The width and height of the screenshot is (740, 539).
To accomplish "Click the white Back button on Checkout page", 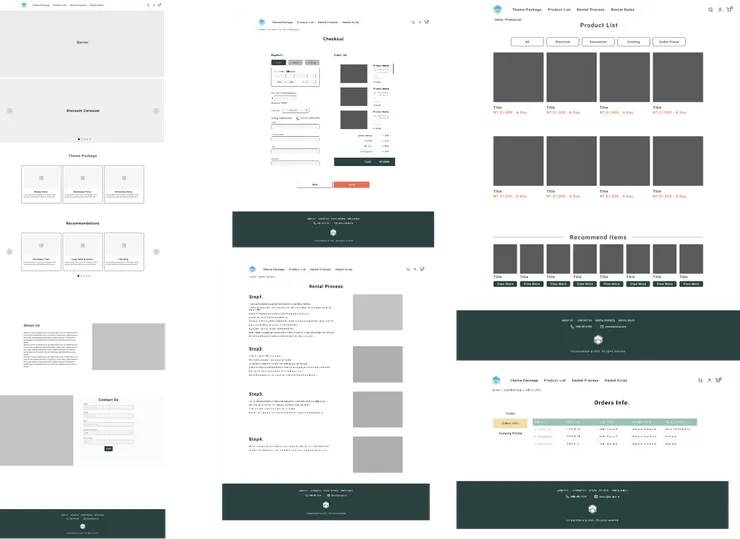I will pyautogui.click(x=315, y=185).
